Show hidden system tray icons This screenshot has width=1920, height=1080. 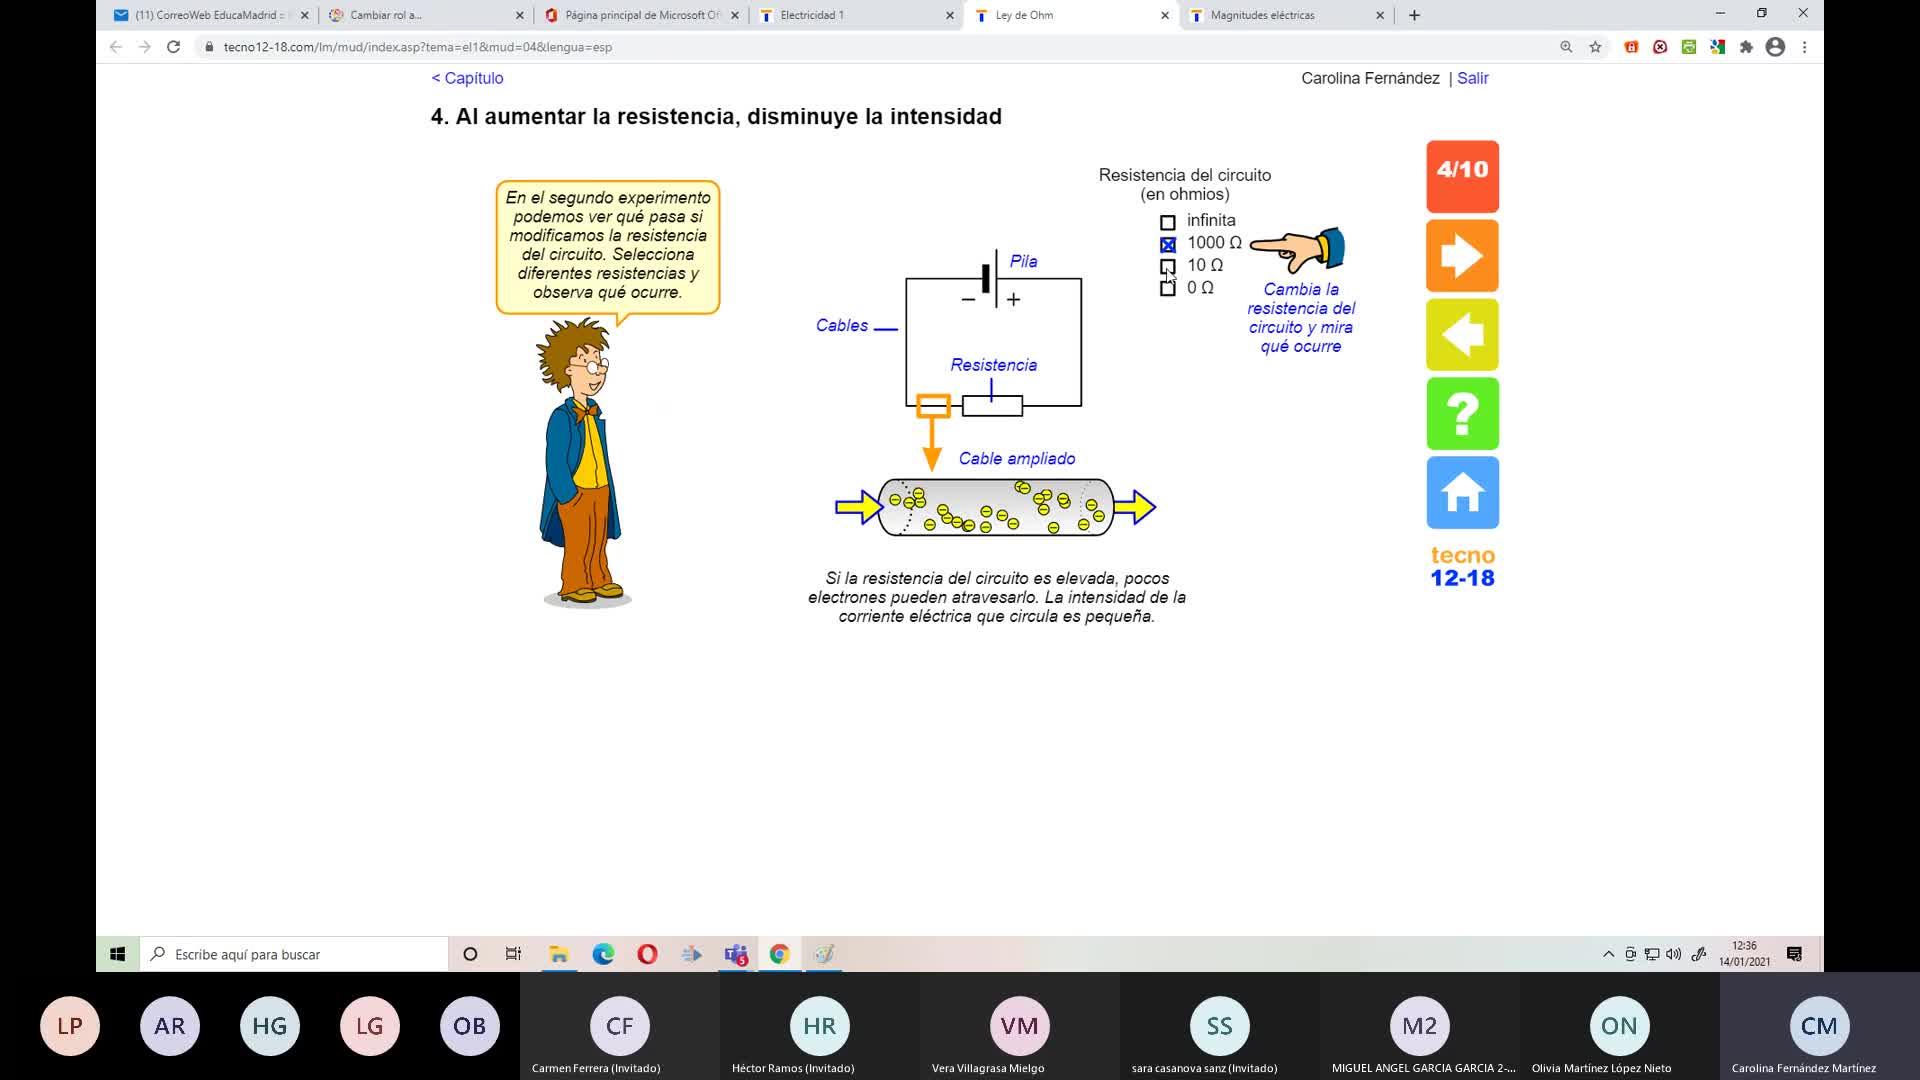[x=1608, y=954]
